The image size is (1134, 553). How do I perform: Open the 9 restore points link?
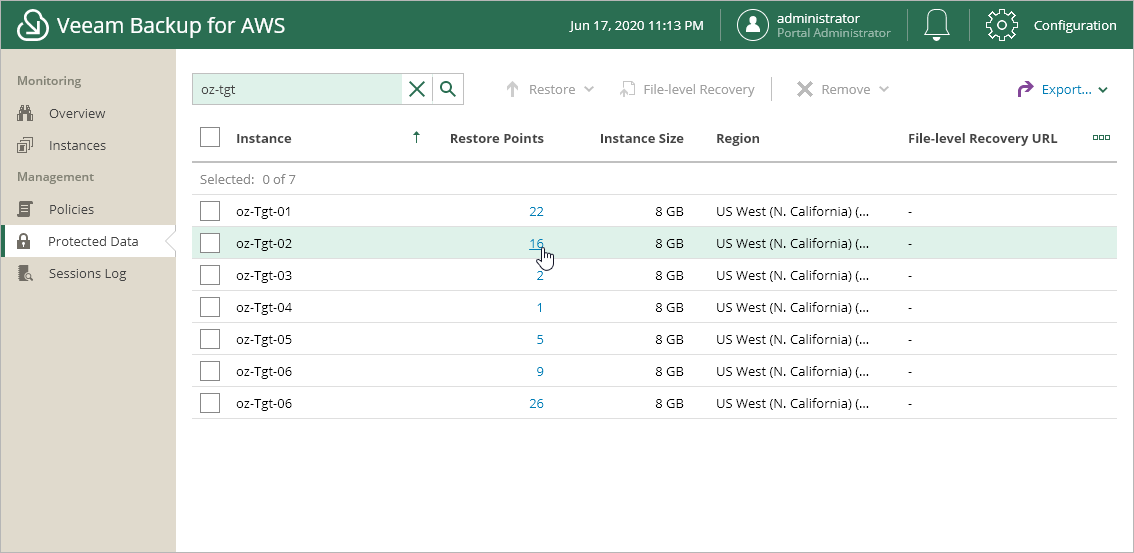click(x=540, y=371)
